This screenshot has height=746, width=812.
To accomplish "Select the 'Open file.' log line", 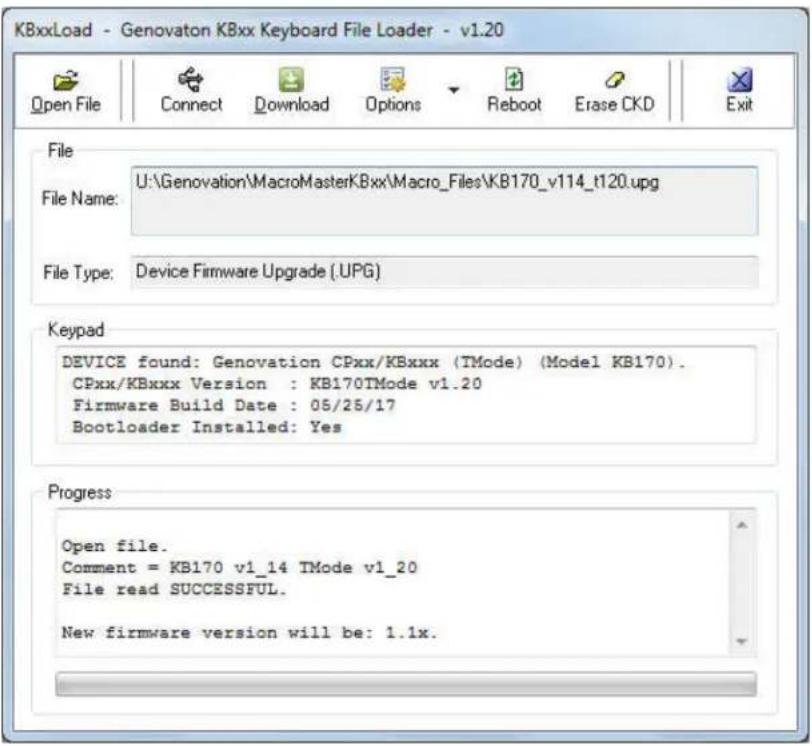I will coord(114,546).
